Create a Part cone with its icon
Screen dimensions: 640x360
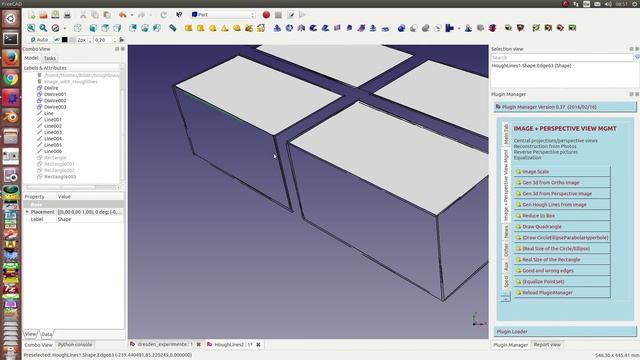(224, 28)
